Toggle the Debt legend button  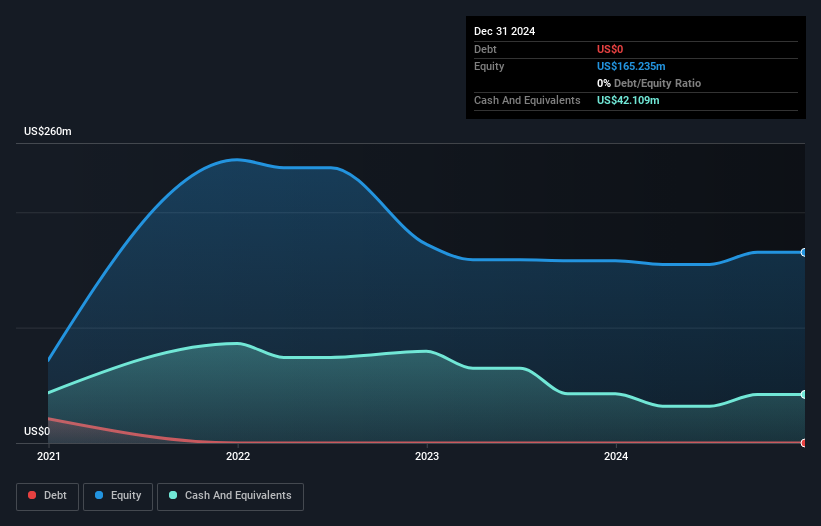[48, 496]
